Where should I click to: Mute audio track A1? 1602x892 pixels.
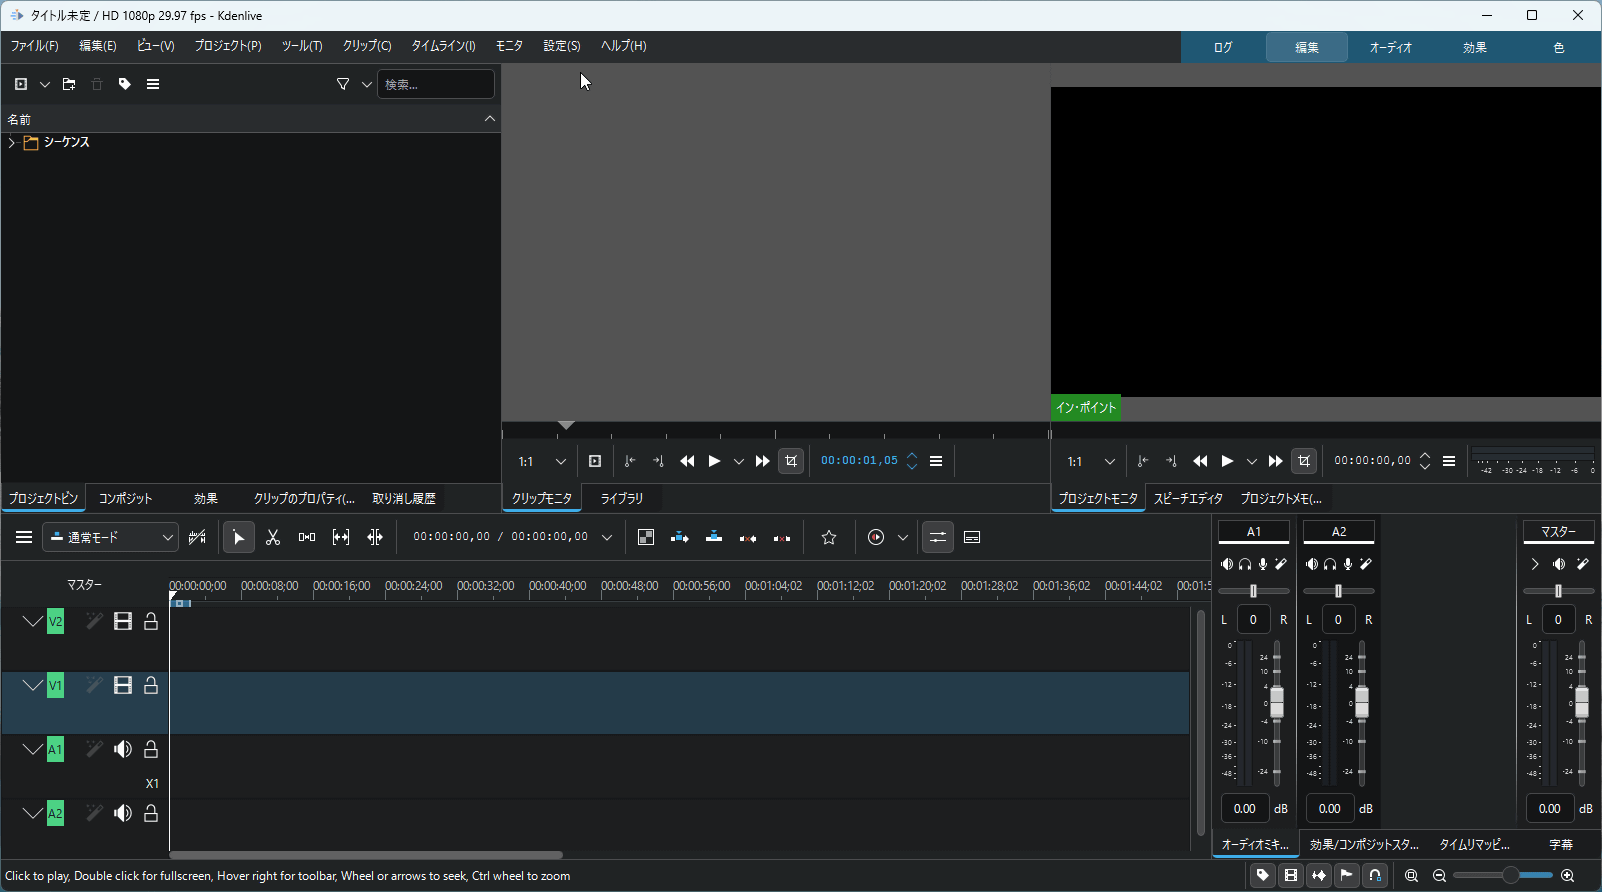tap(123, 750)
